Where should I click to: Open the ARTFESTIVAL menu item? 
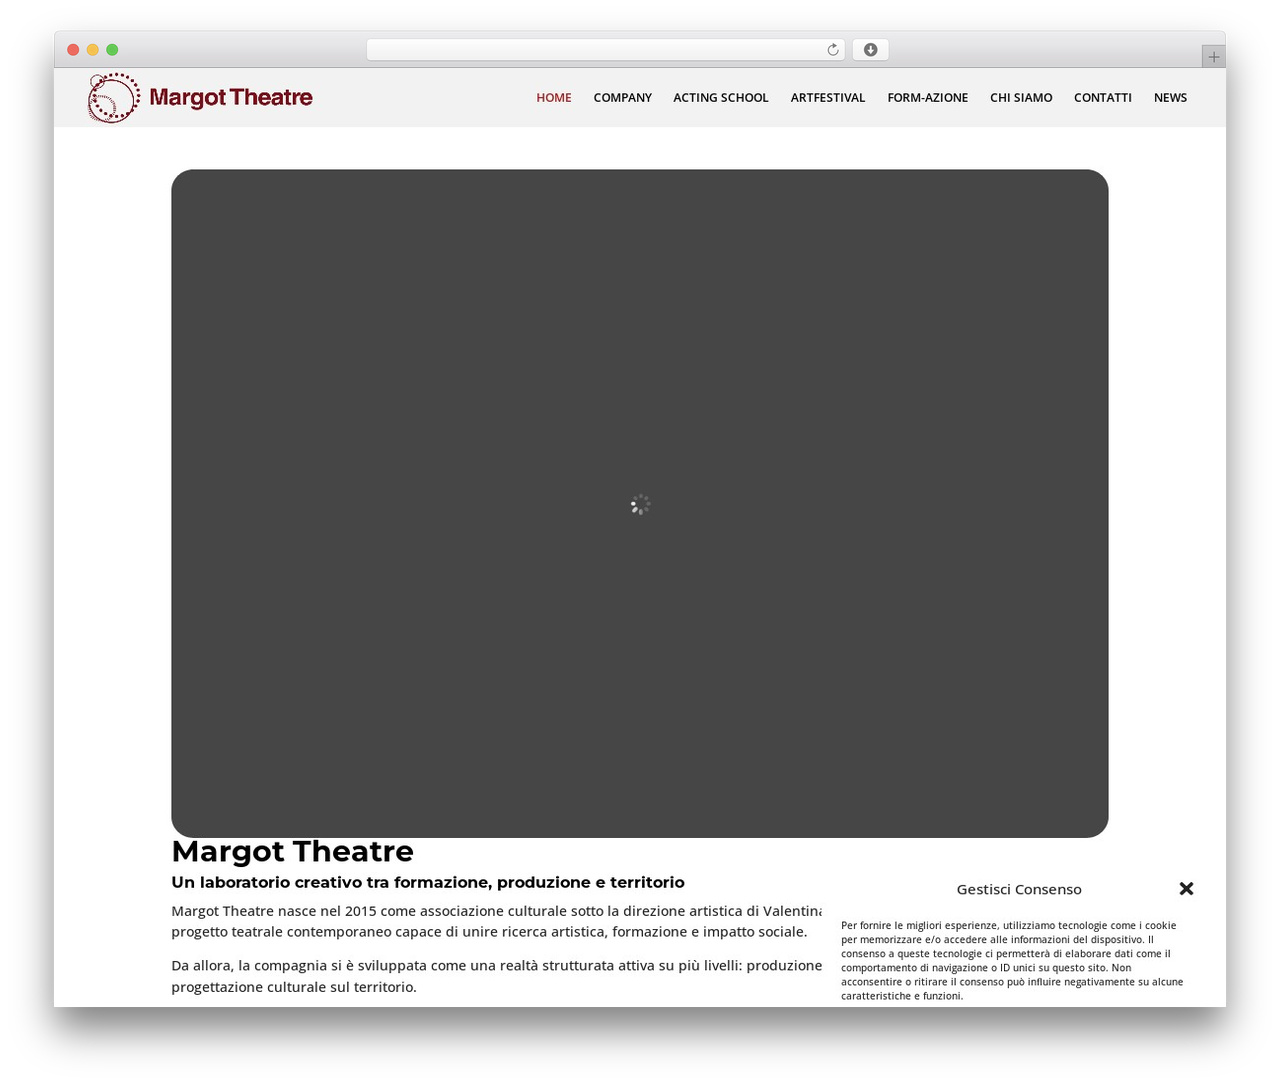(x=828, y=98)
